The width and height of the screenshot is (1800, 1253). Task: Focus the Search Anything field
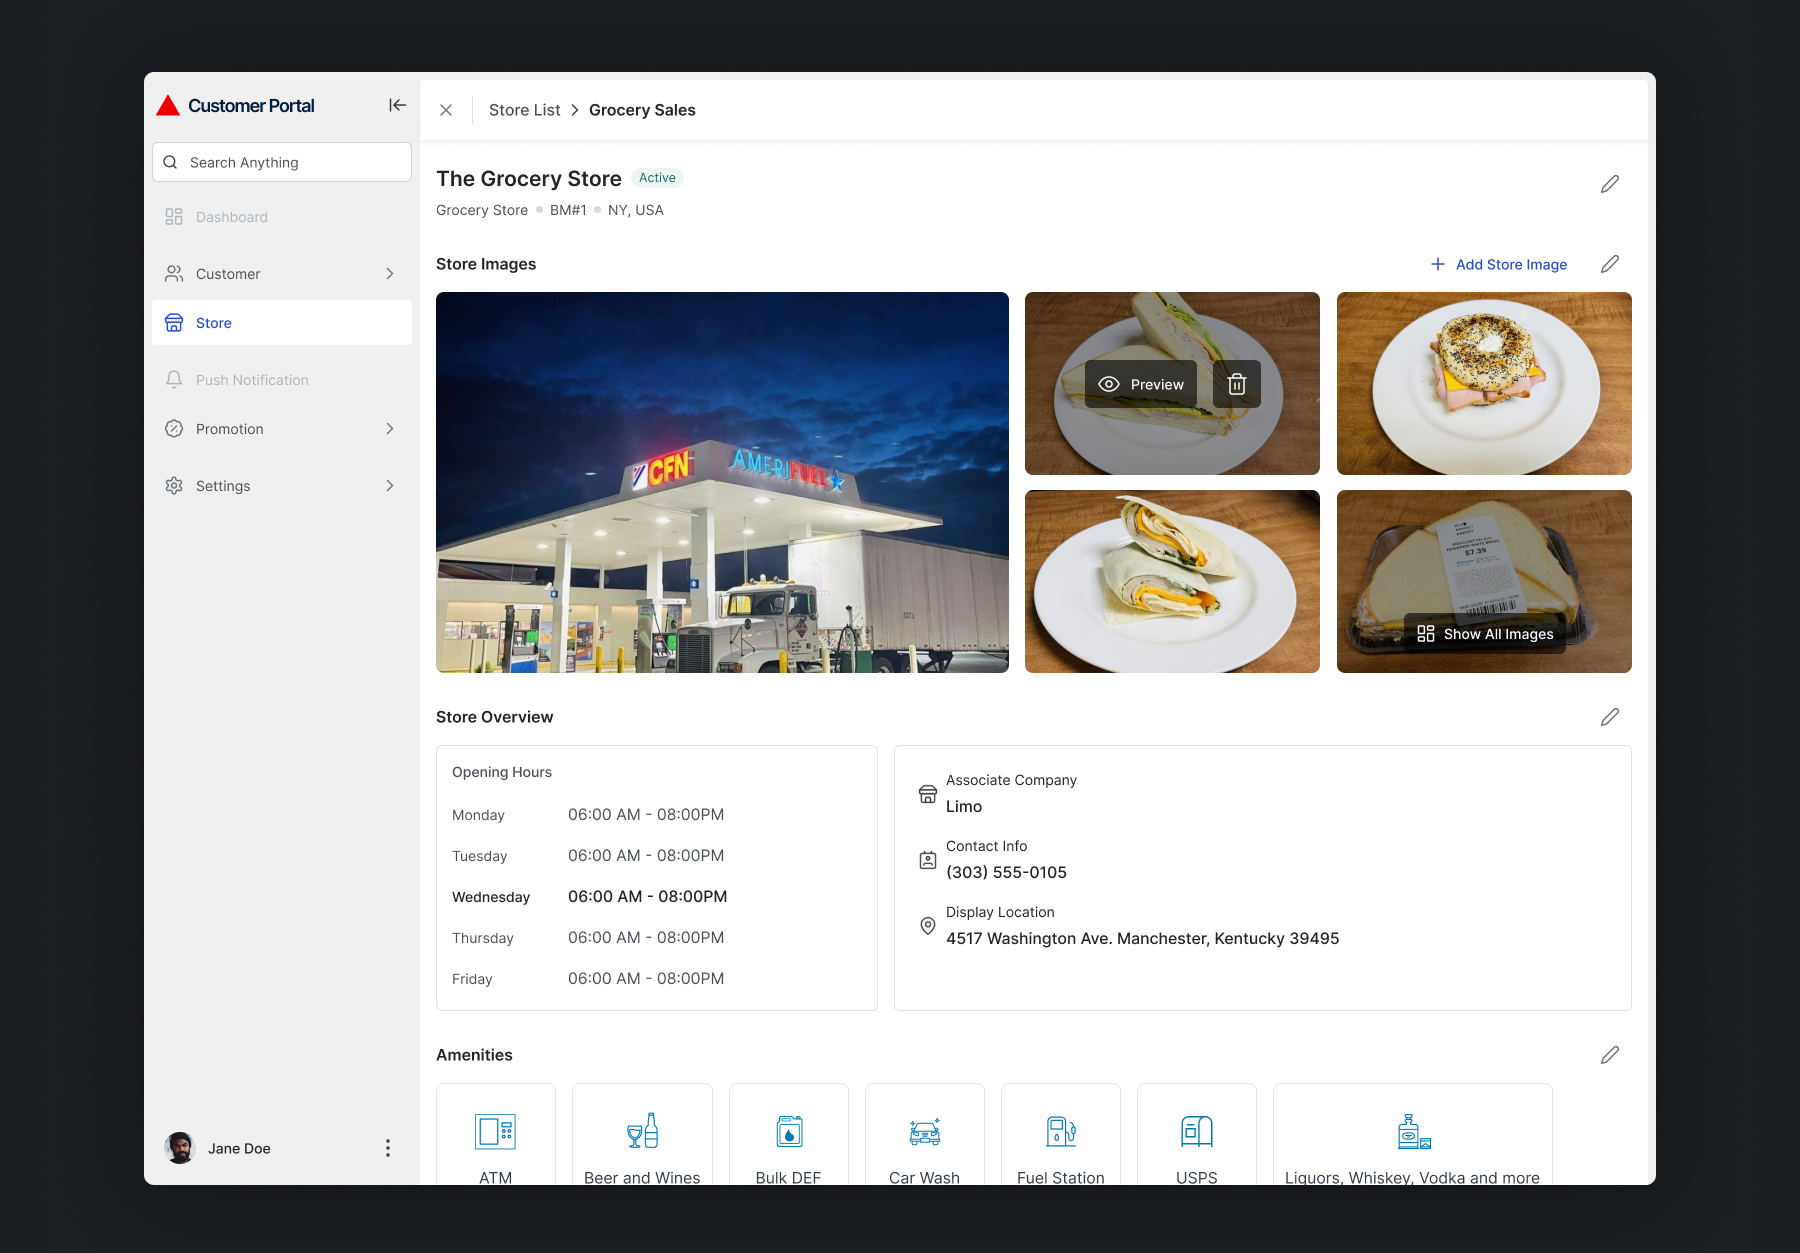click(282, 162)
